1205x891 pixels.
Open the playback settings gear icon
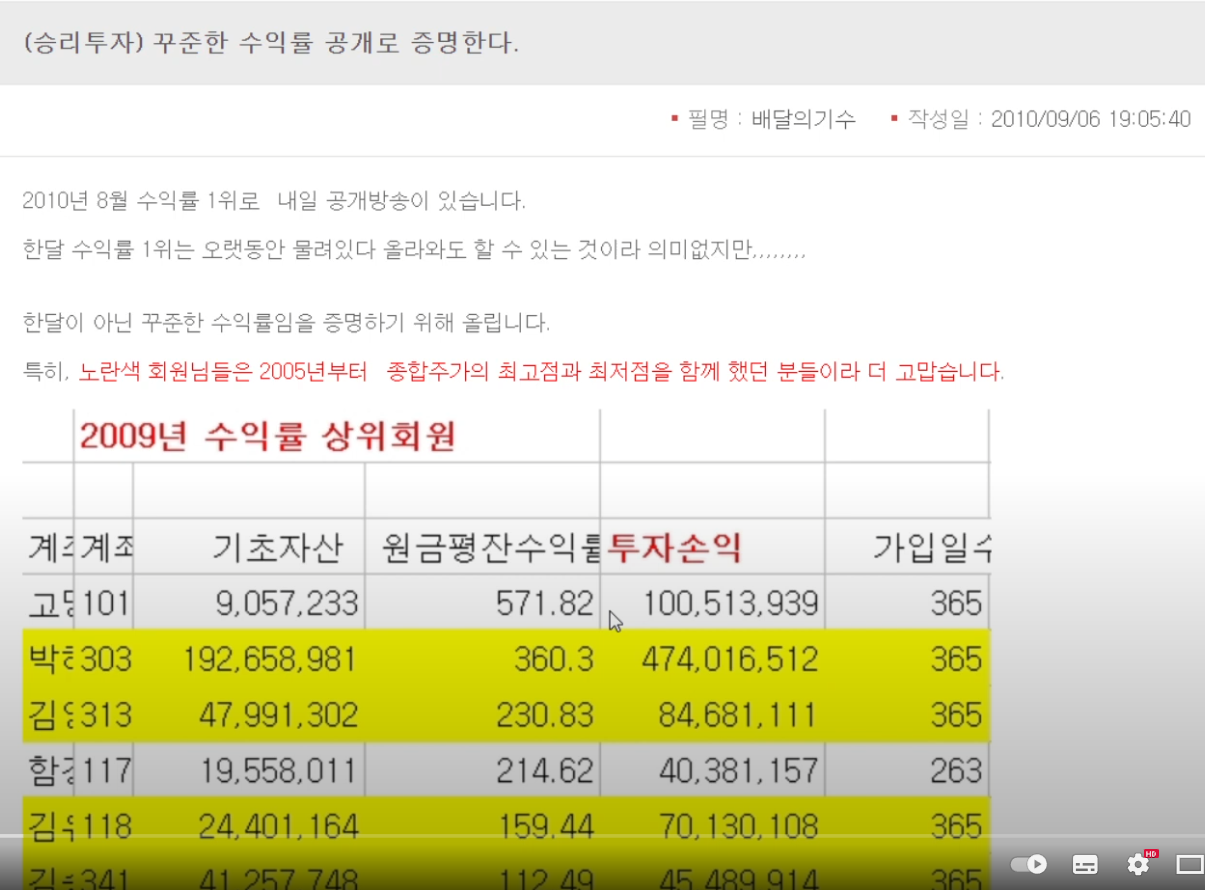[1137, 864]
